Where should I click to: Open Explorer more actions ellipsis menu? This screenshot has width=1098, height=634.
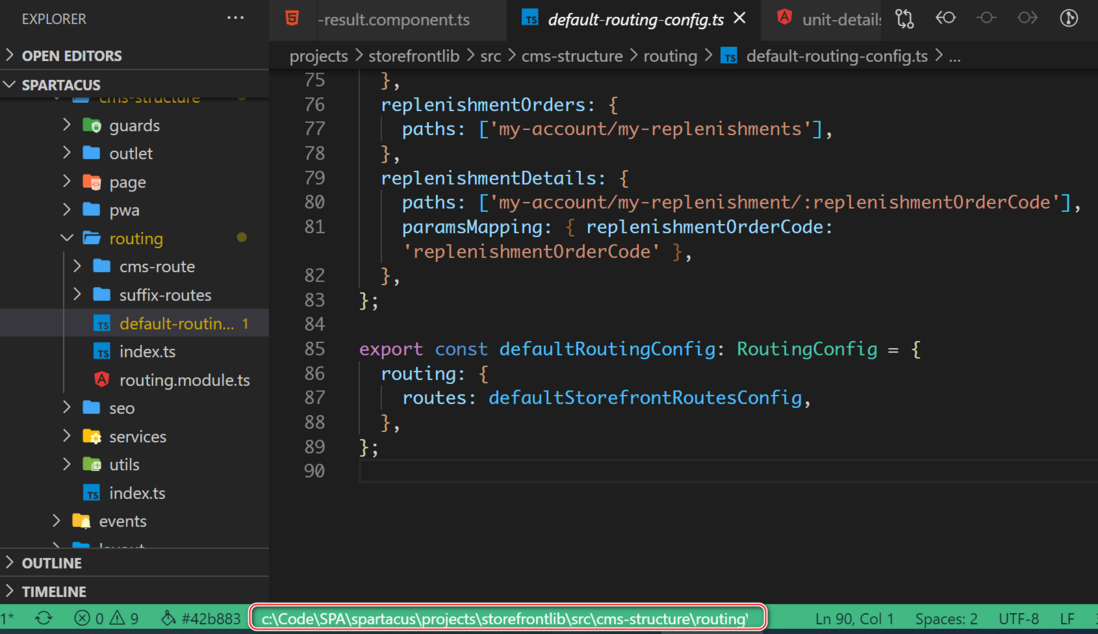pyautogui.click(x=235, y=18)
